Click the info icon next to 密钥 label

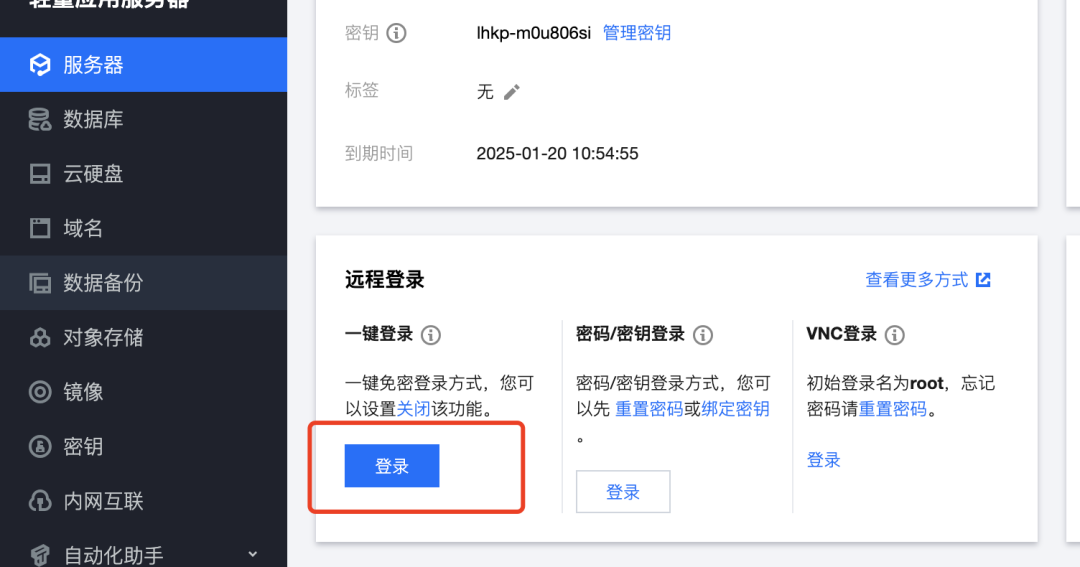tap(397, 33)
